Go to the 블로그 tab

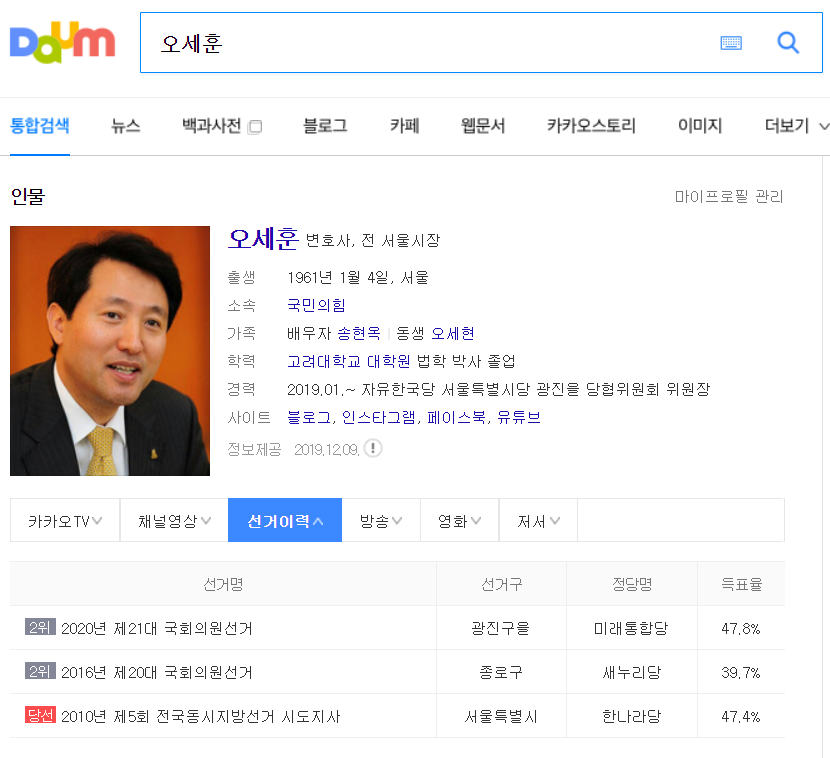pyautogui.click(x=325, y=126)
